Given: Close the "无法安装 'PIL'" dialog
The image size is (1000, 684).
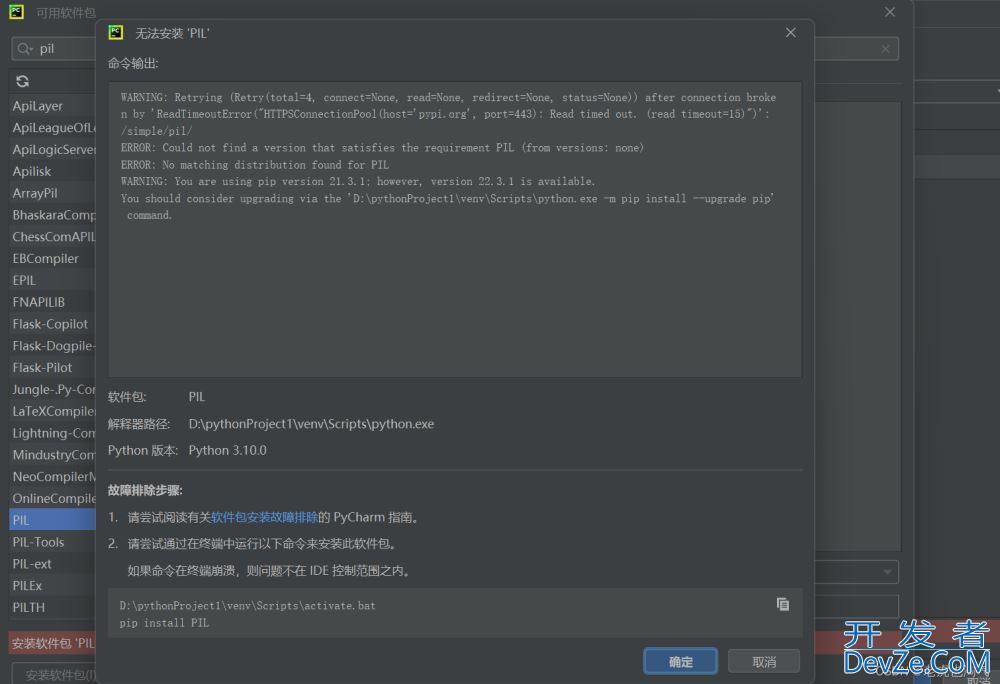Looking at the screenshot, I should click(790, 33).
